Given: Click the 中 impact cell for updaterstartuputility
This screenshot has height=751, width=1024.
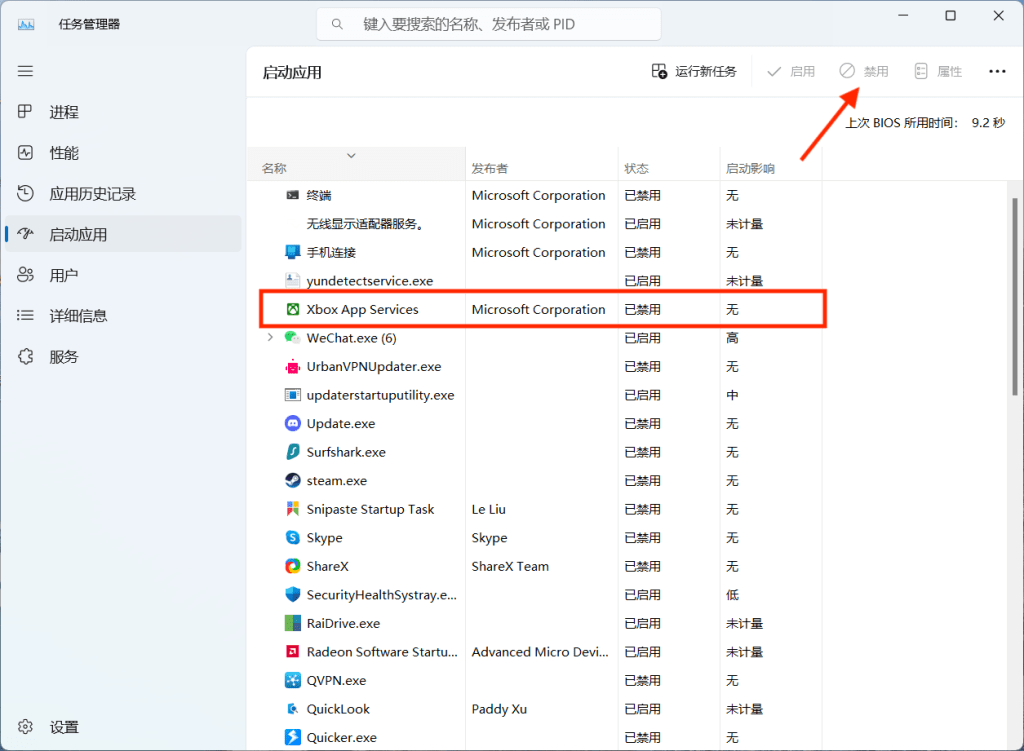Looking at the screenshot, I should (732, 395).
